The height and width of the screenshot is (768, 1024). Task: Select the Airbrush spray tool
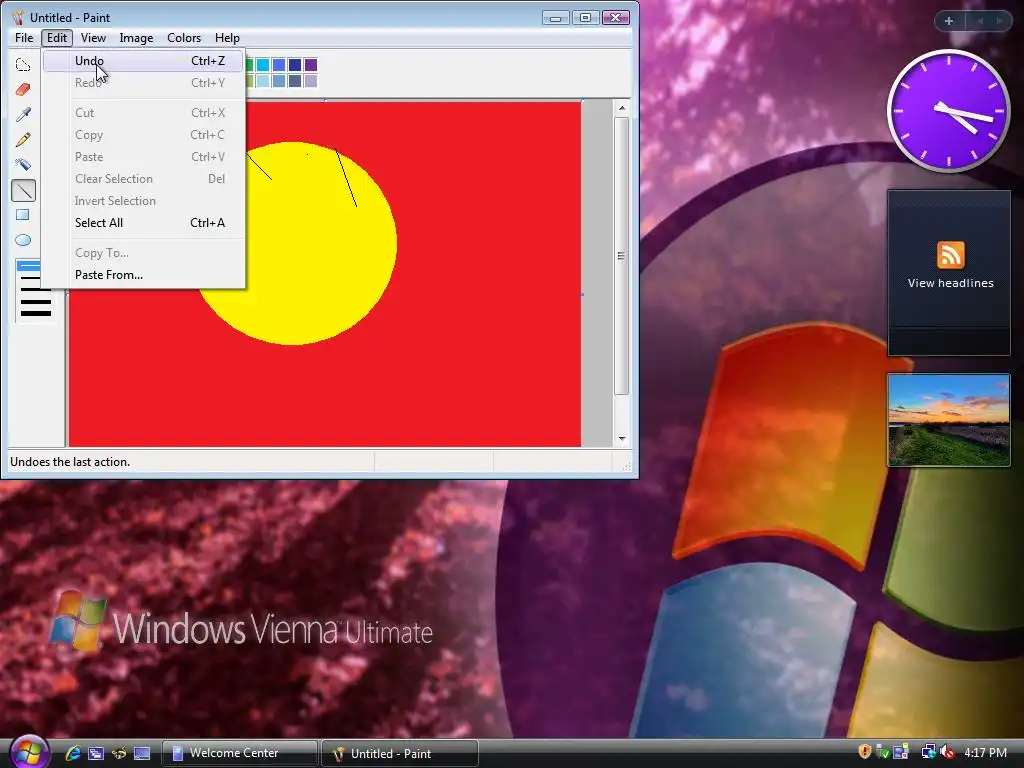(23, 165)
